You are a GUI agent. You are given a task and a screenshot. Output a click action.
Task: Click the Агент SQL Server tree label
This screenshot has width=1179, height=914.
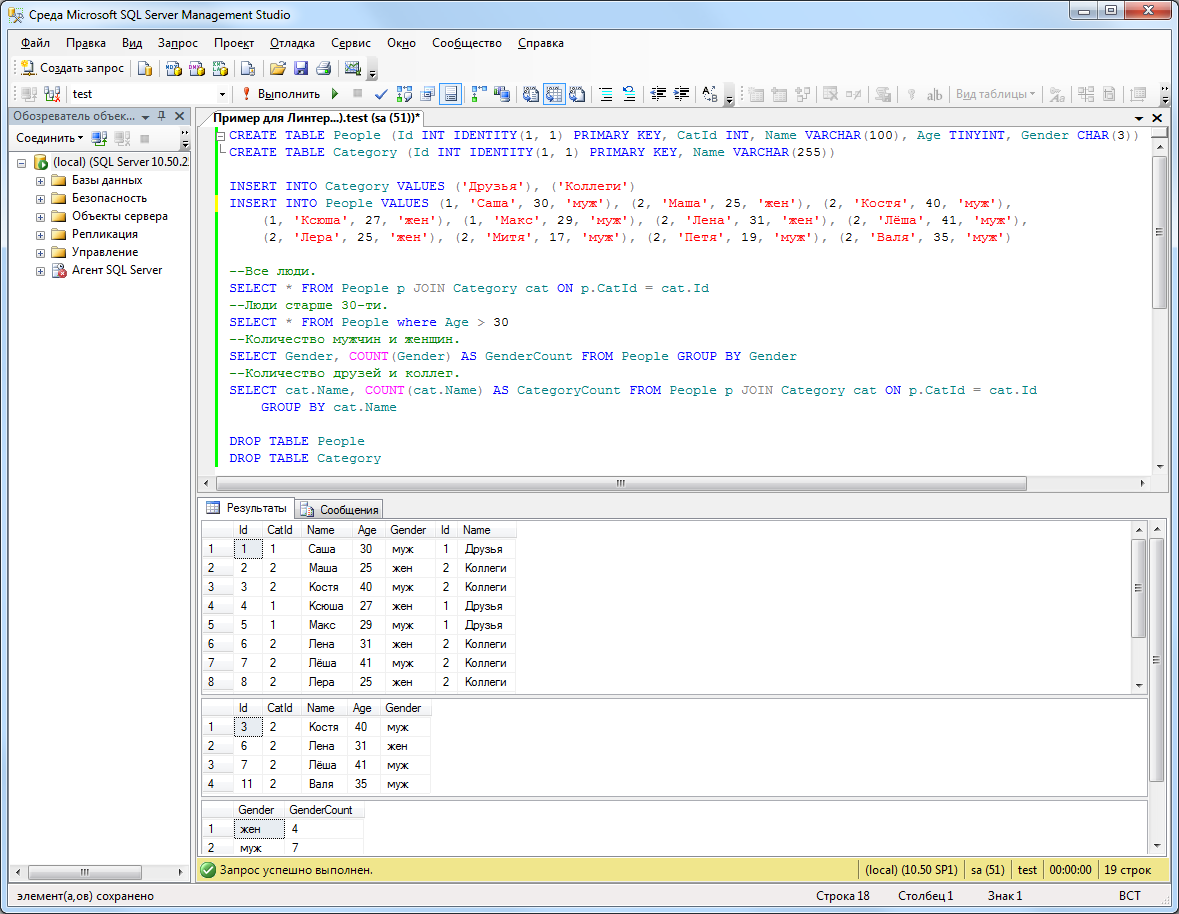[x=117, y=271]
